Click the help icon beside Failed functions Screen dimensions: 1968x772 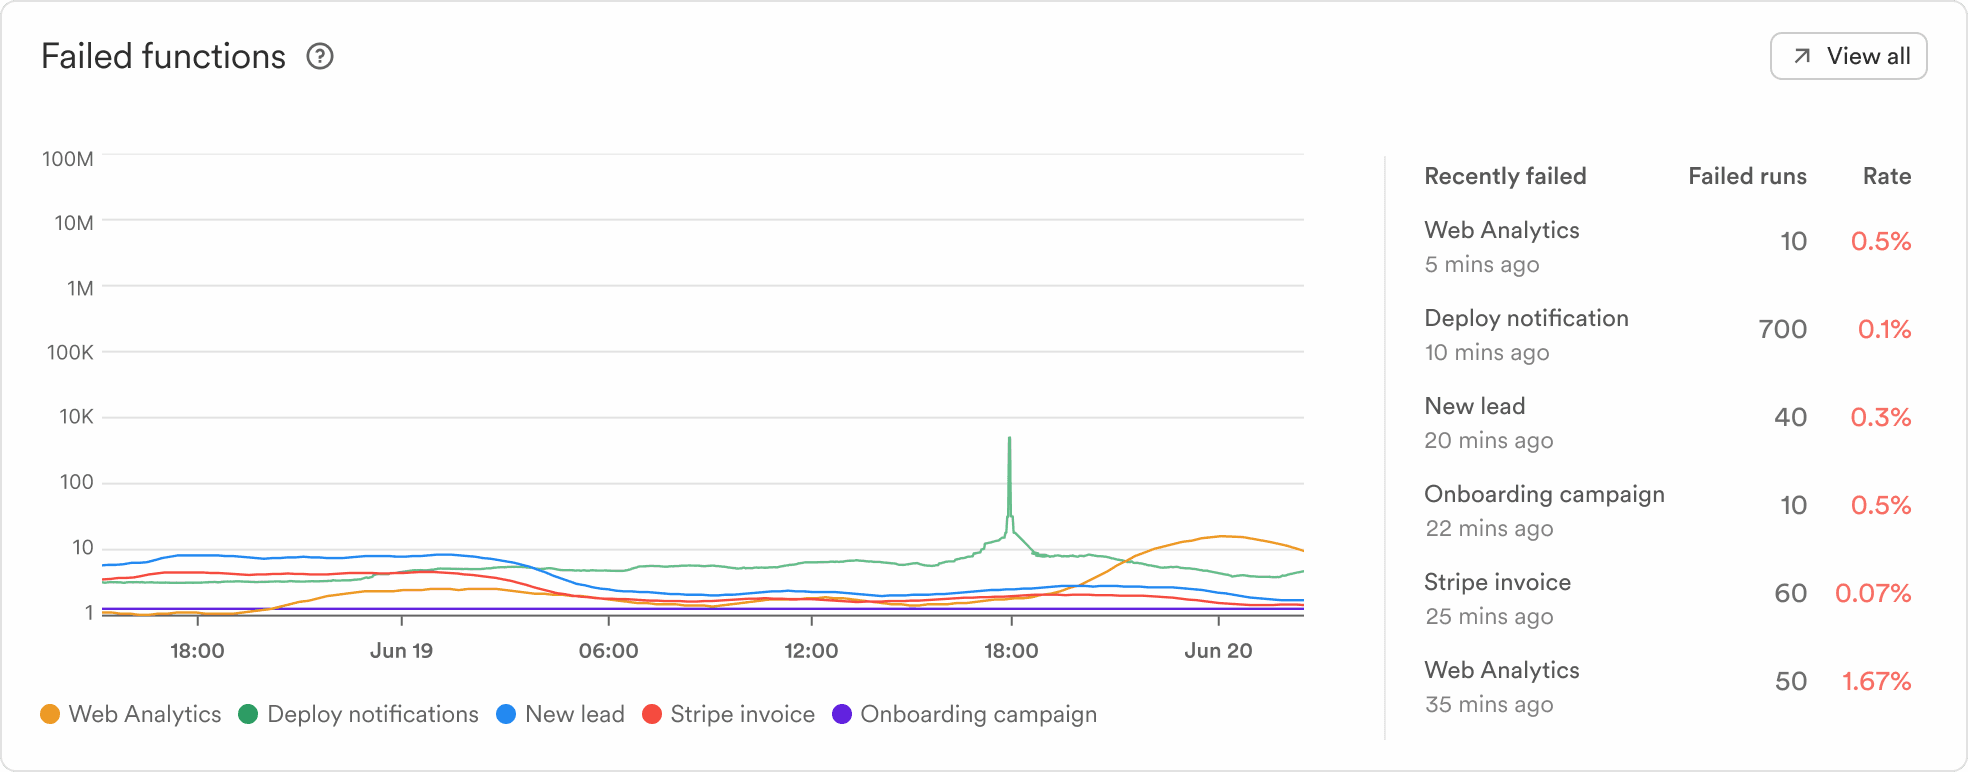[x=320, y=57]
